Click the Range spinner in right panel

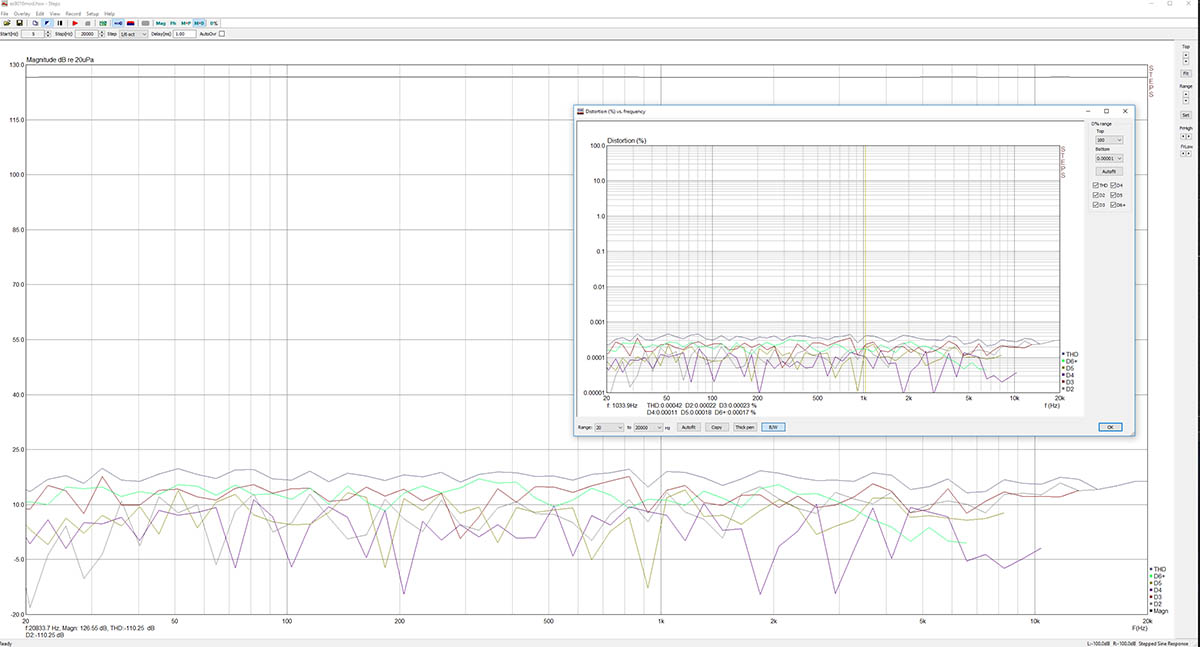click(x=1186, y=98)
